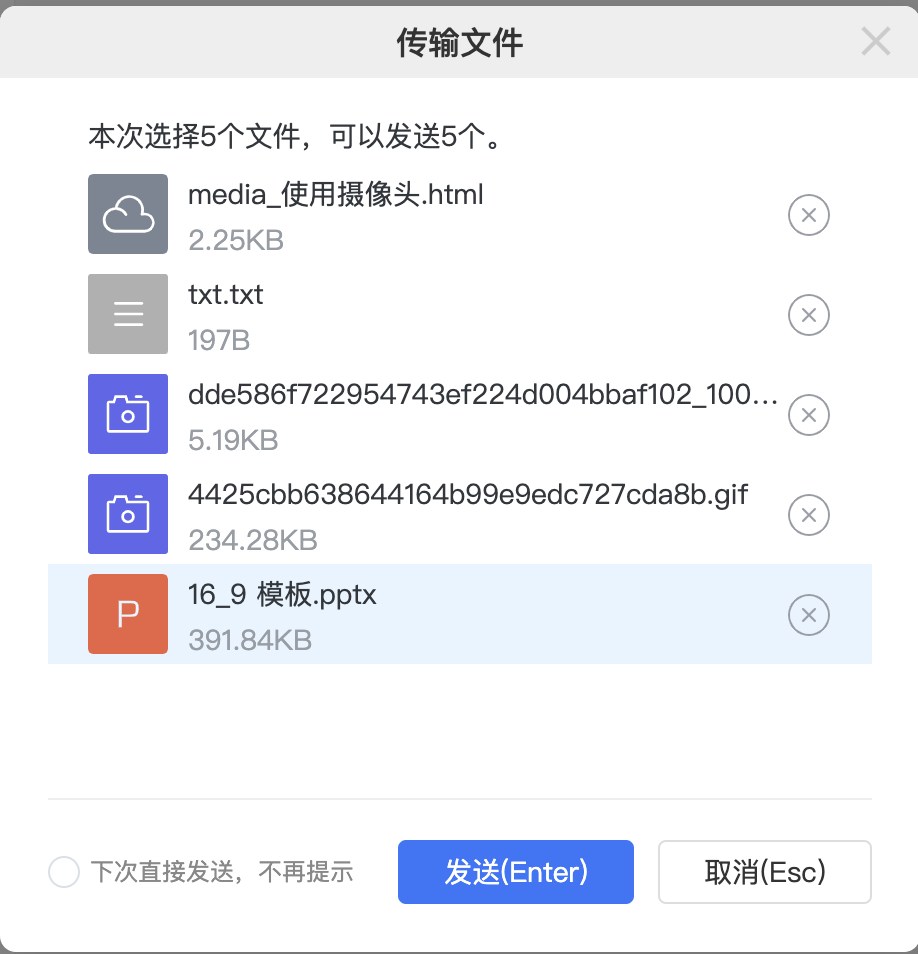Remove 16_9 模板.pptx from the list
This screenshot has height=954, width=918.
coord(809,615)
